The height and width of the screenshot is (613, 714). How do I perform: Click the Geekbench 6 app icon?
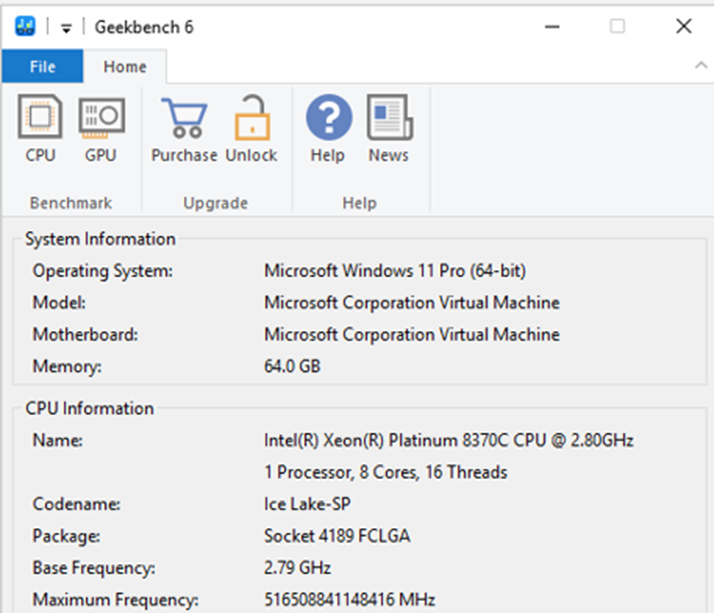tap(25, 26)
